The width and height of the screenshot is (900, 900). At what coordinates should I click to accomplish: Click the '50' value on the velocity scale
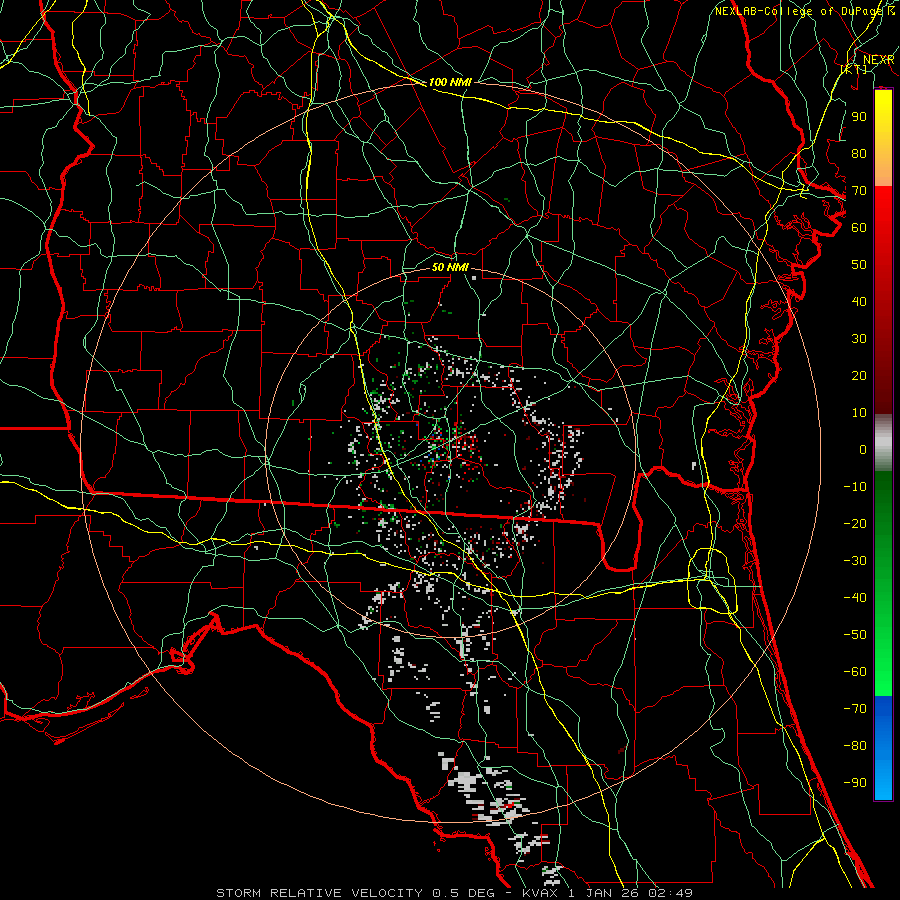(x=859, y=265)
